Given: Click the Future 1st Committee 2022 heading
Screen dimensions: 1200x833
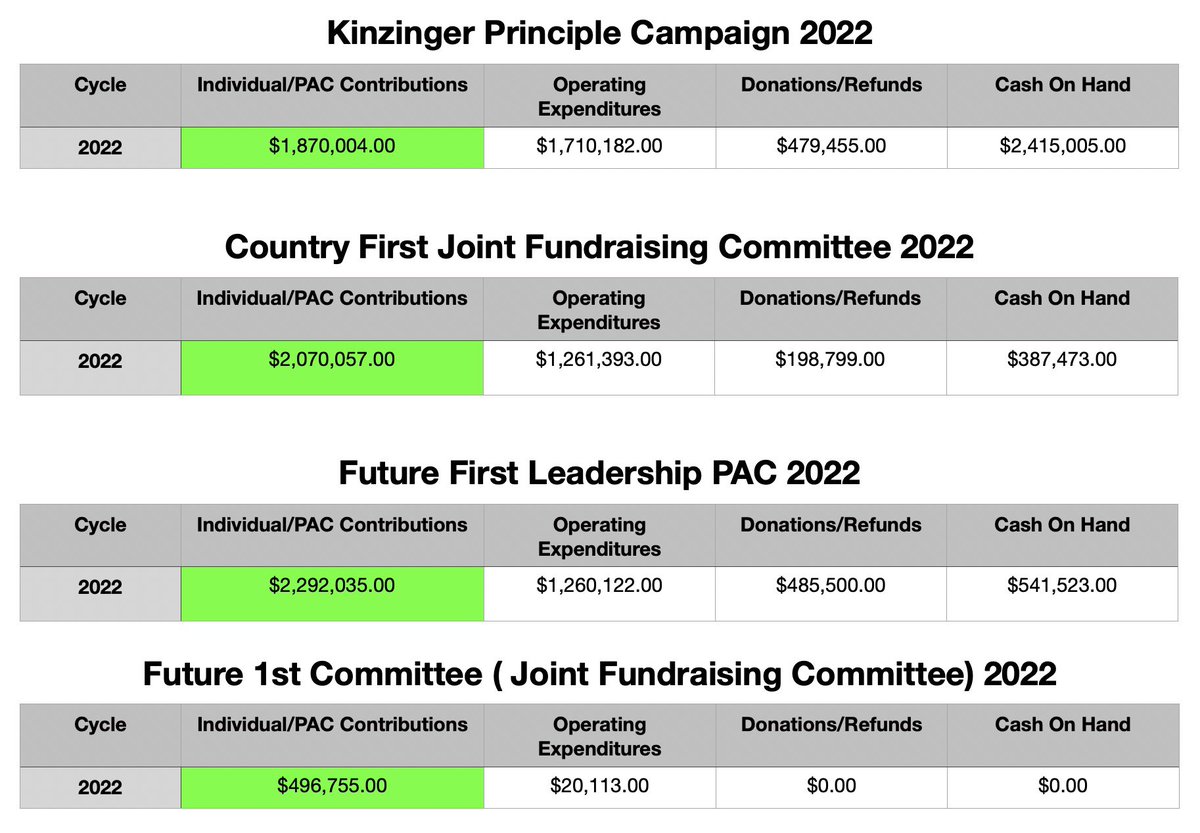Looking at the screenshot, I should pos(600,674).
